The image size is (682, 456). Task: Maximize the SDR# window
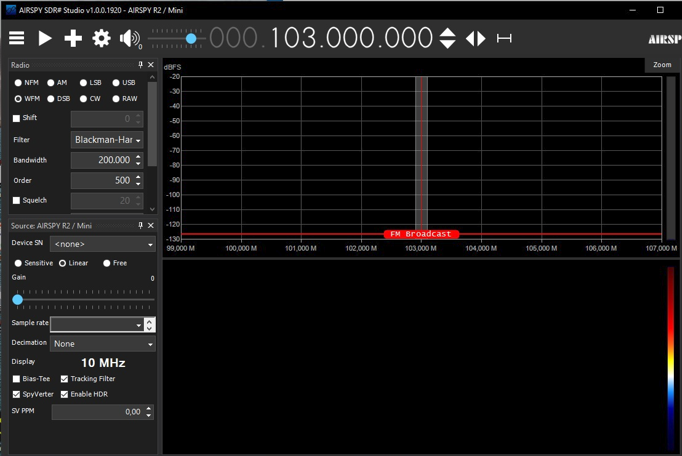click(x=660, y=10)
